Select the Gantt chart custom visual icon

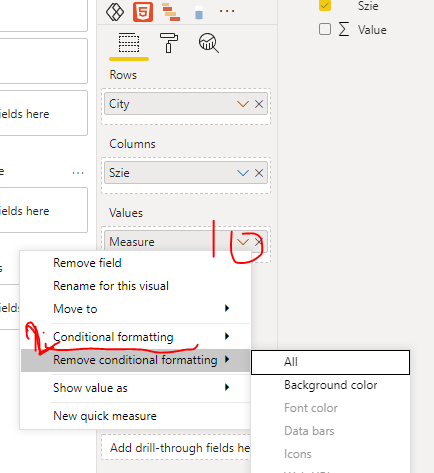coord(171,12)
